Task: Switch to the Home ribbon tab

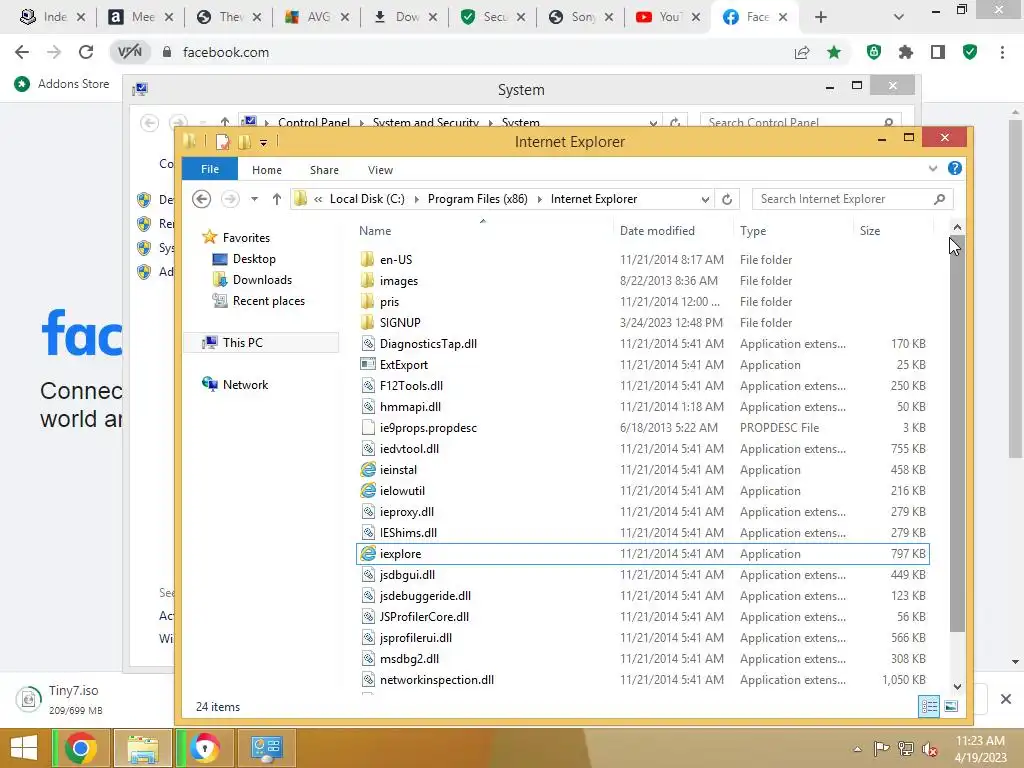Action: [266, 170]
